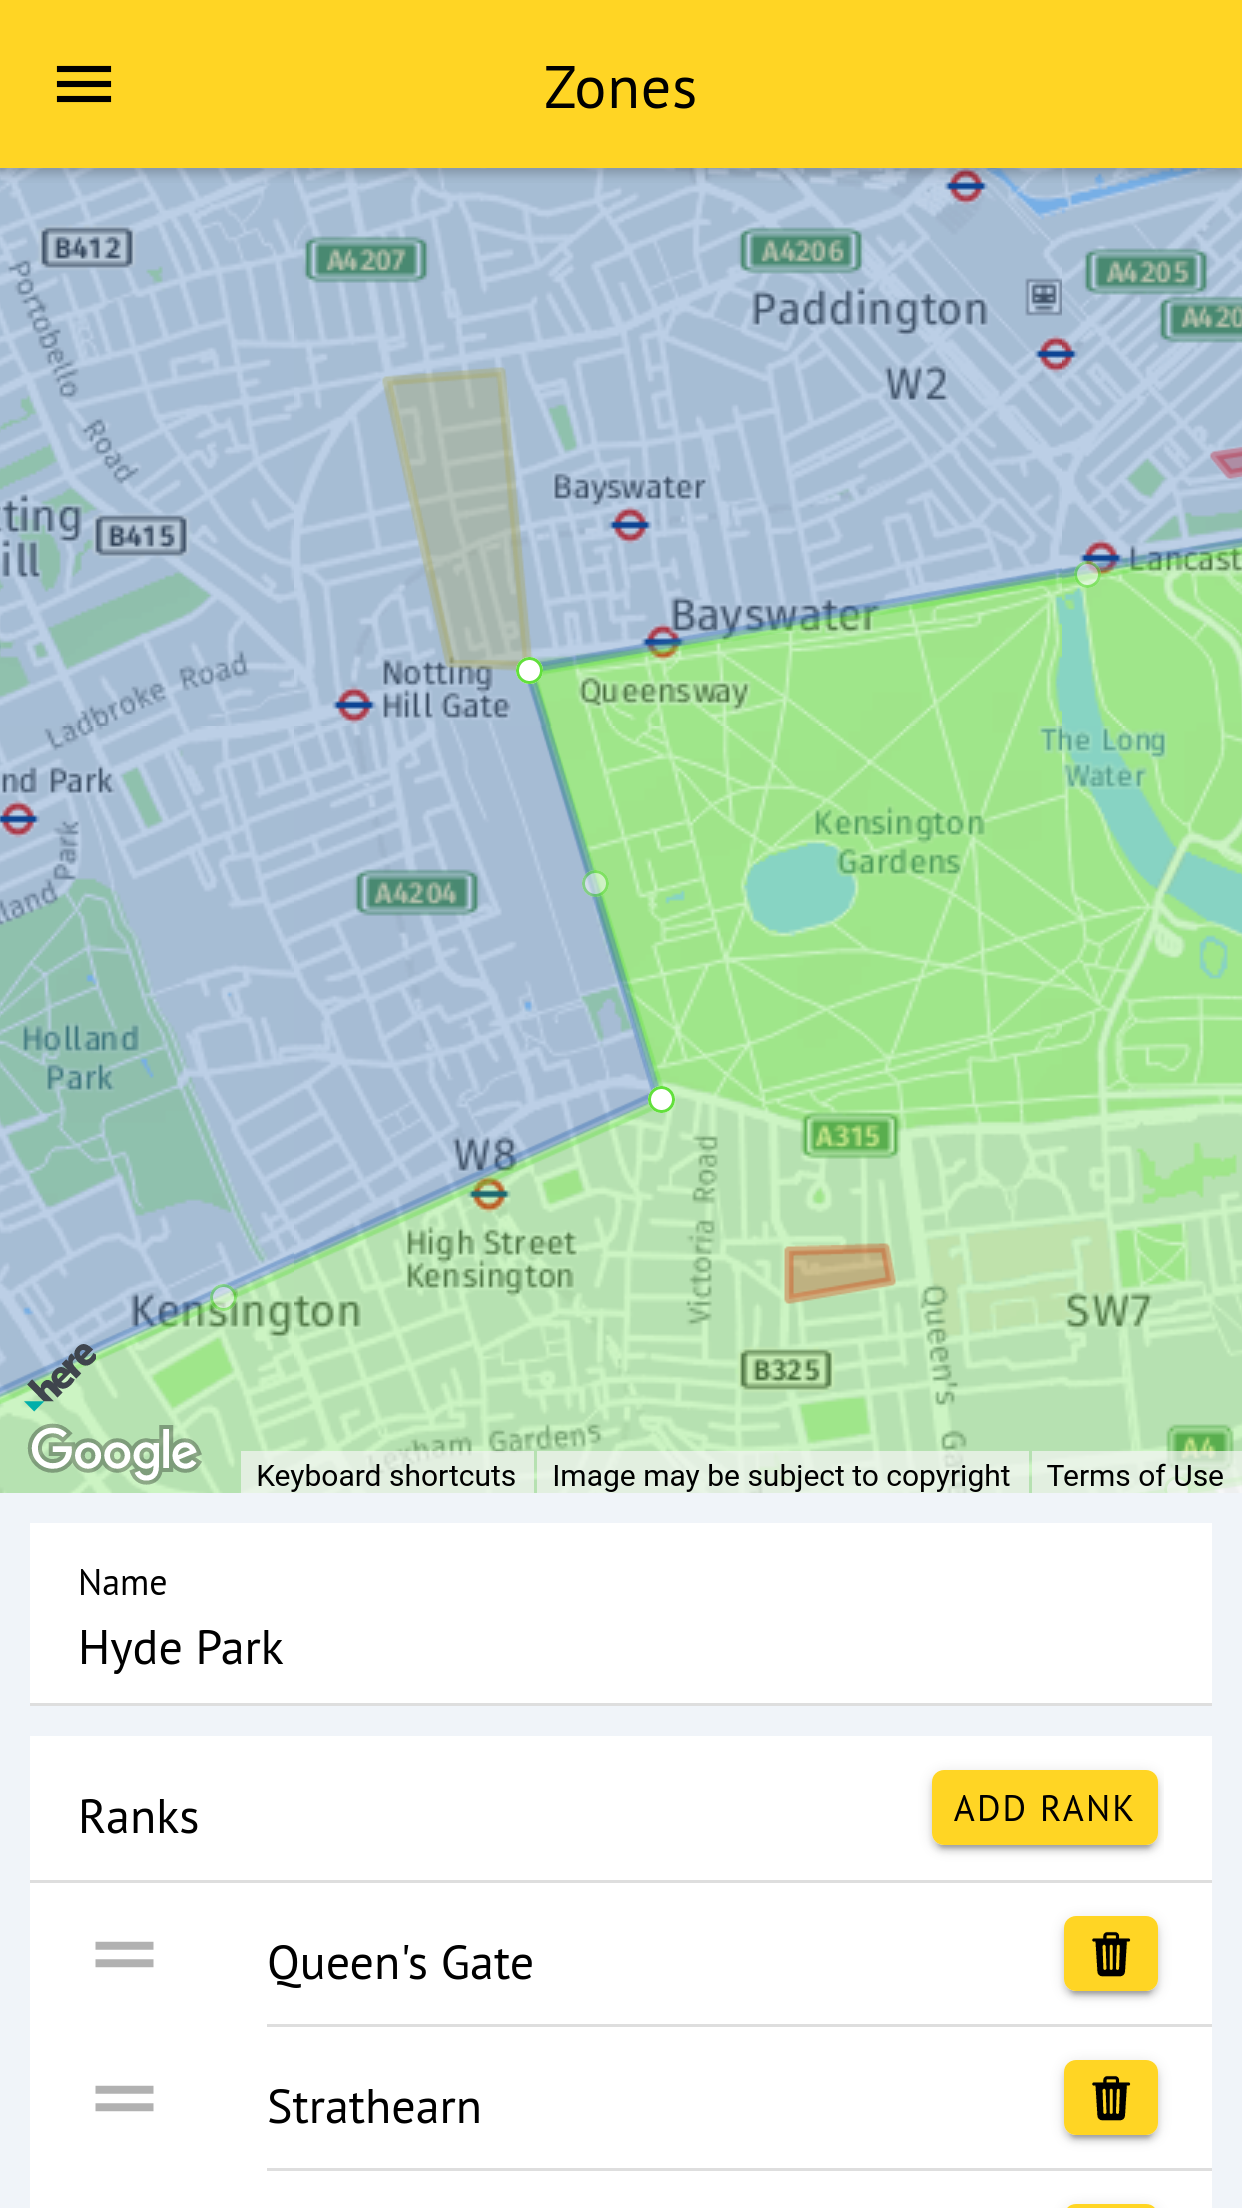Grab the Strathearn reorder handle
Screen dimensions: 1242x2208
(x=125, y=2098)
